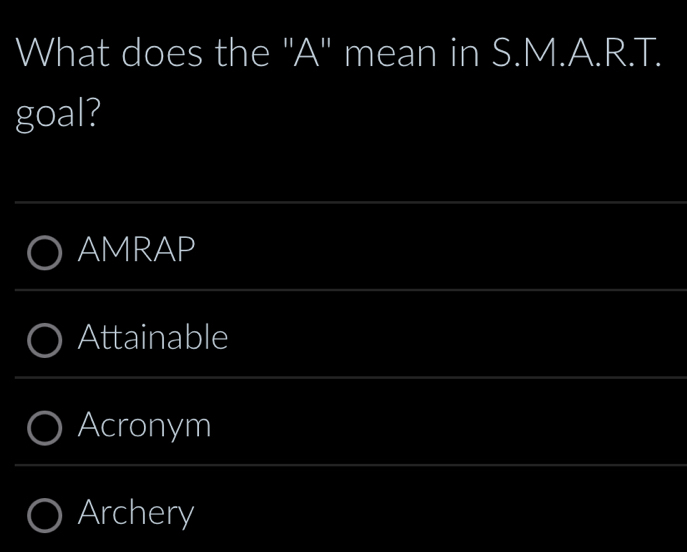
Task: Choose the Attainable radio button
Action: 44,341
